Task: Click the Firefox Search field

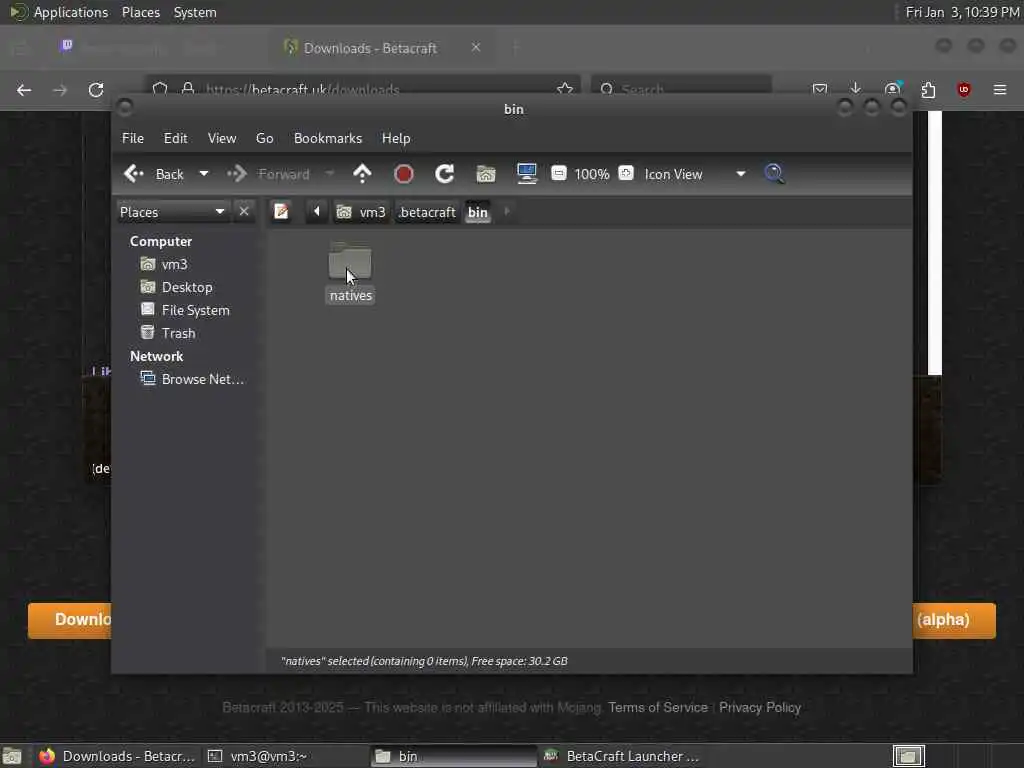Action: [x=681, y=89]
